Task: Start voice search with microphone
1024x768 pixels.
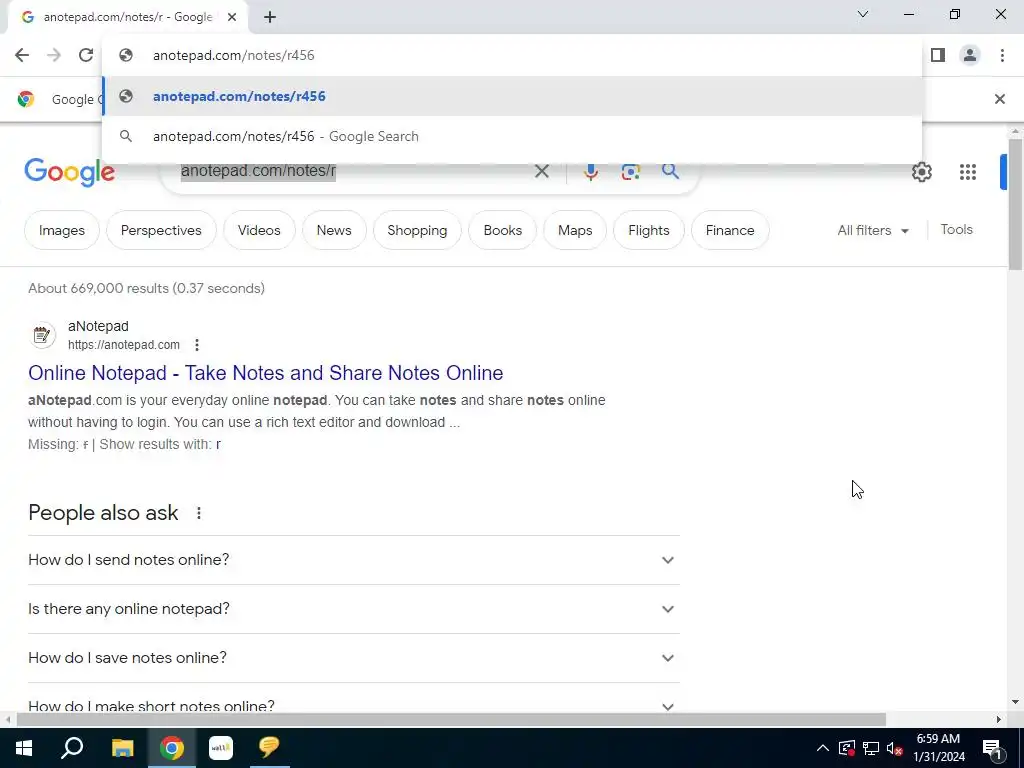Action: pos(590,171)
